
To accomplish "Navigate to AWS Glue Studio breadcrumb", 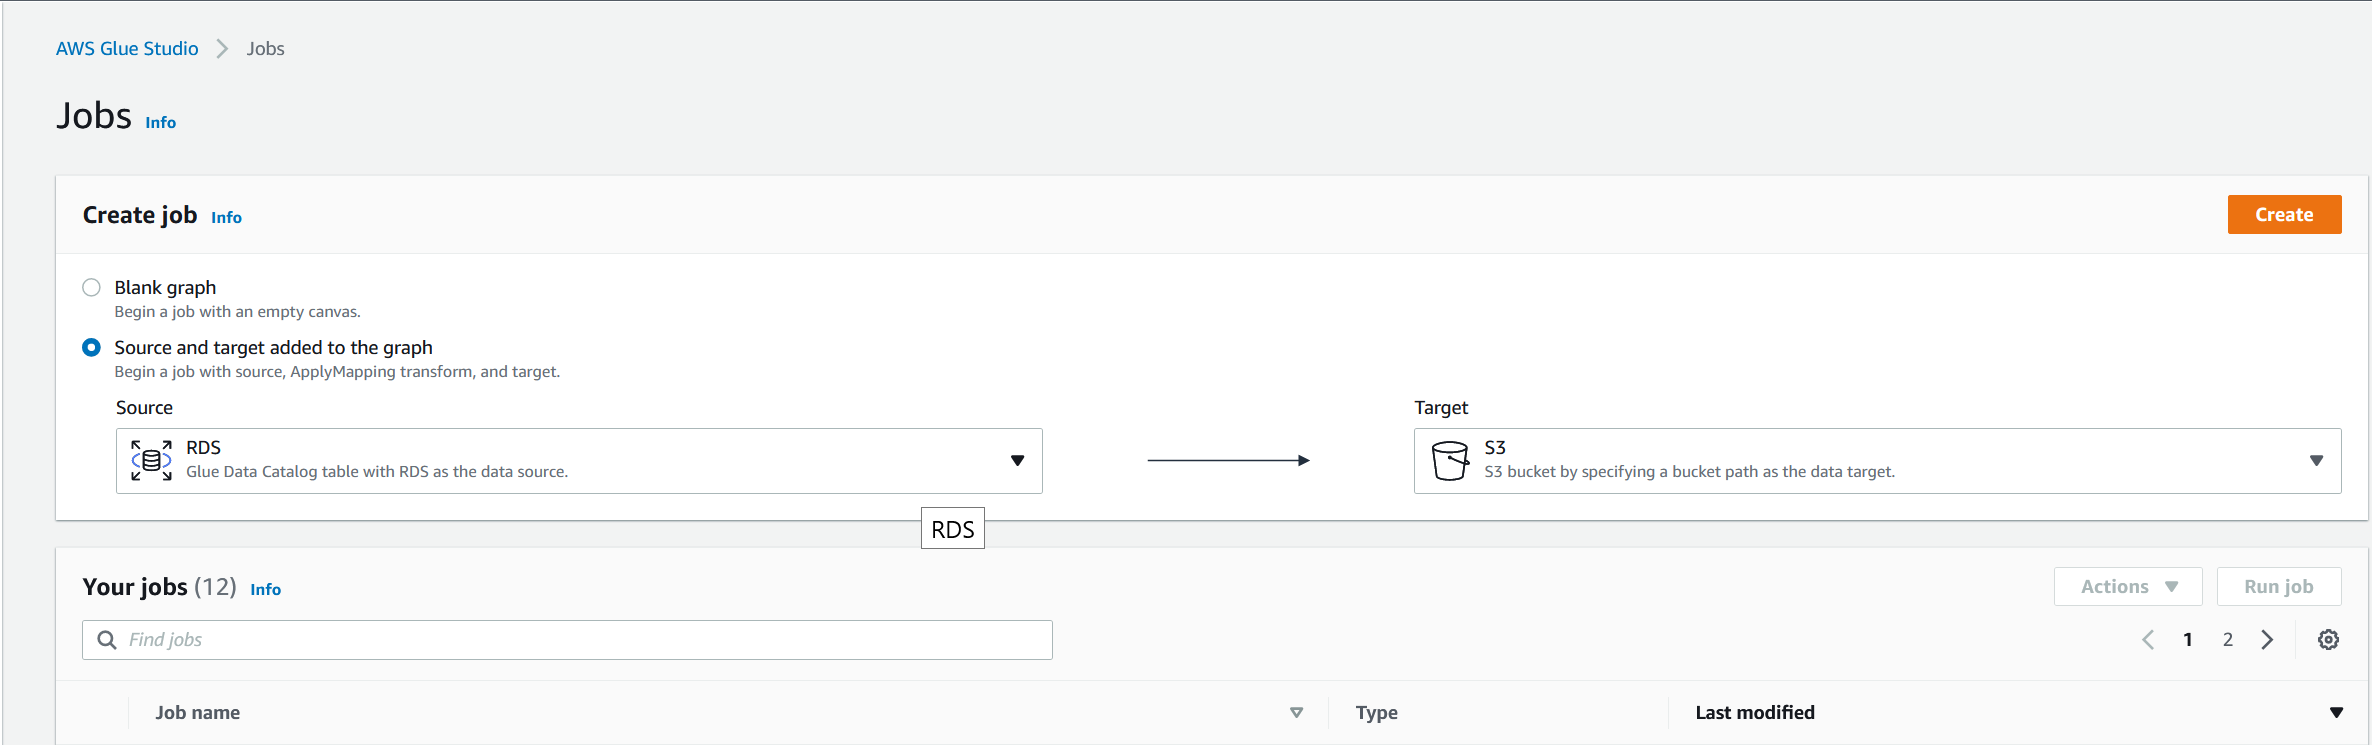I will (x=127, y=49).
